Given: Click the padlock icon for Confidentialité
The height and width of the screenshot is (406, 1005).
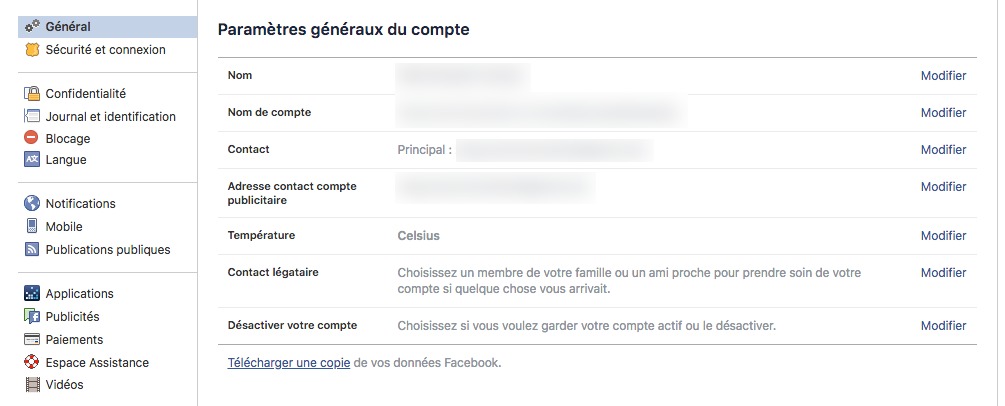Looking at the screenshot, I should pos(32,94).
